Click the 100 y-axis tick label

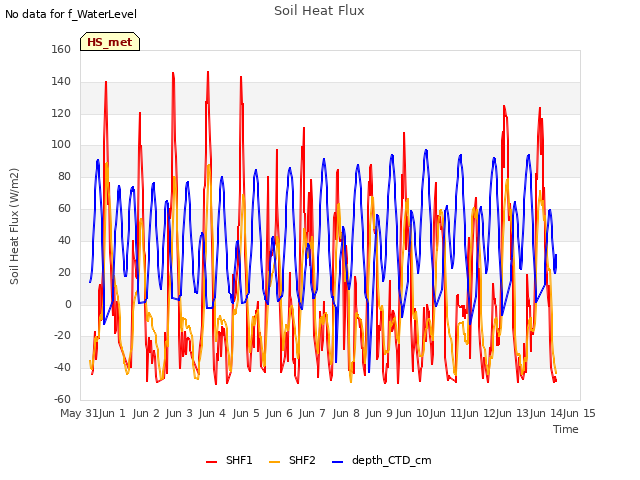(61, 144)
